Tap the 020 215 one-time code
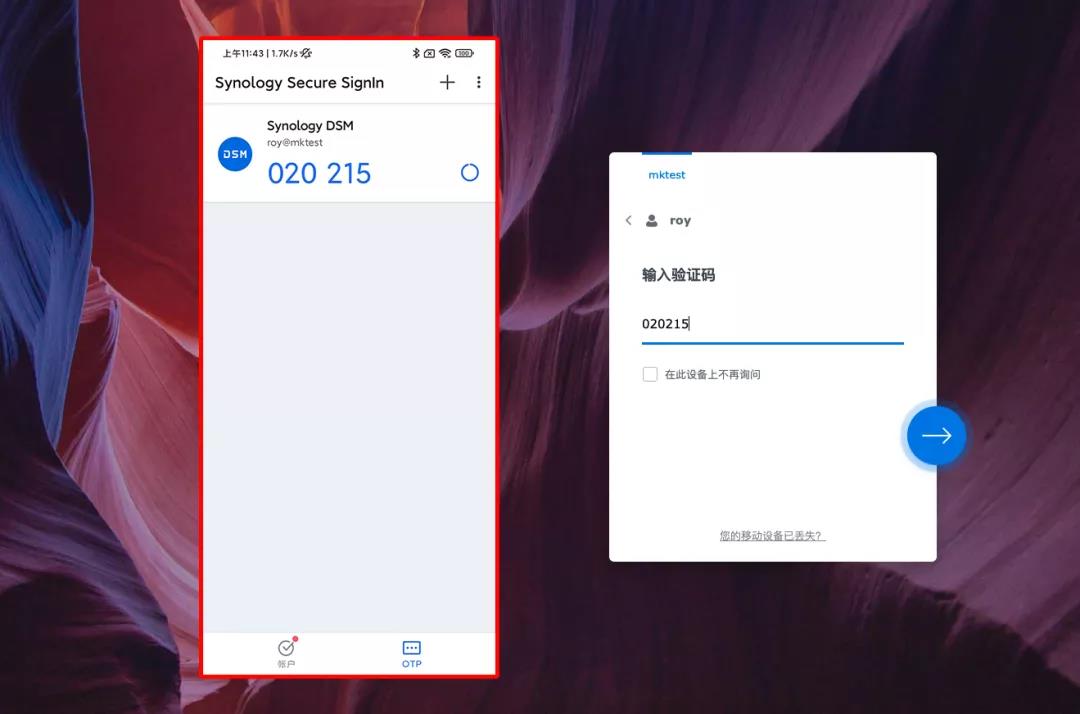 [319, 174]
